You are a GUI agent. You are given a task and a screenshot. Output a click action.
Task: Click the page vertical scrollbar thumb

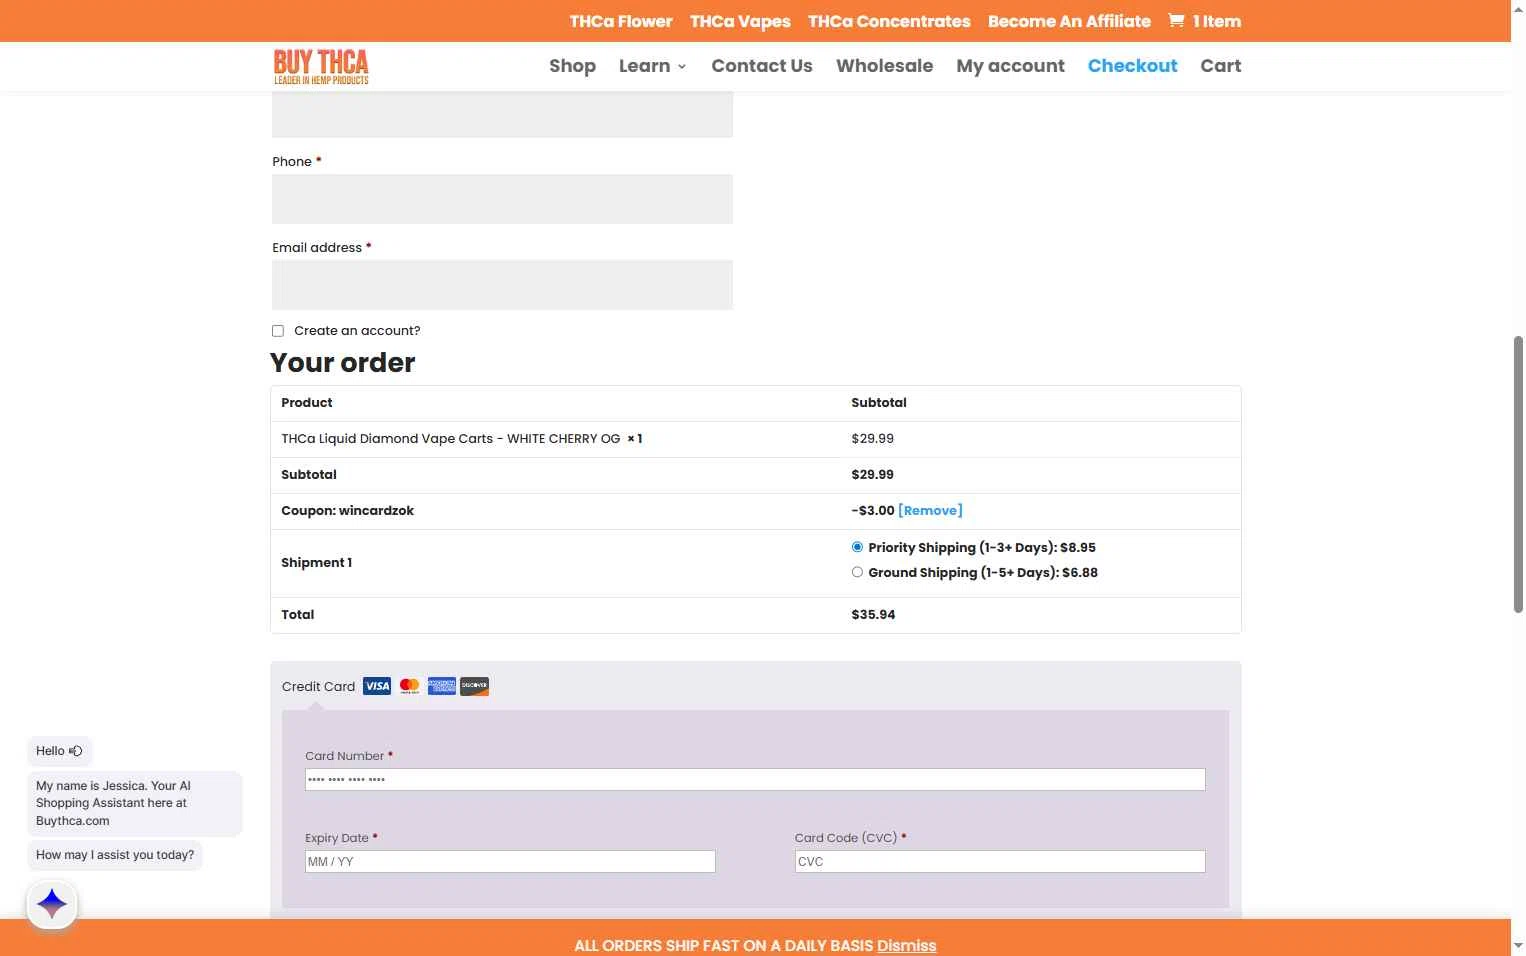pyautogui.click(x=1518, y=475)
